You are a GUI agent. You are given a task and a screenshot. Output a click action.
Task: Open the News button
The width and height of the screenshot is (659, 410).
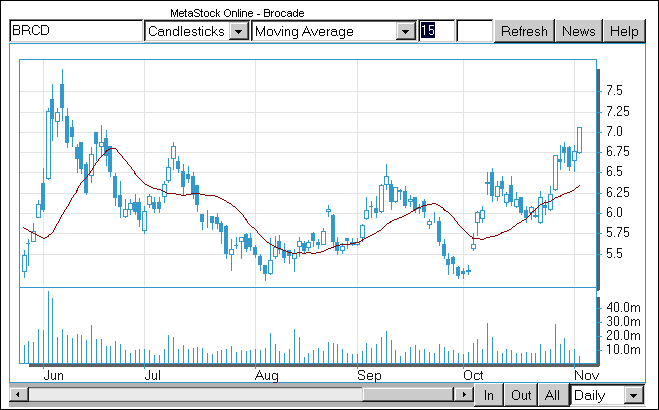(579, 32)
